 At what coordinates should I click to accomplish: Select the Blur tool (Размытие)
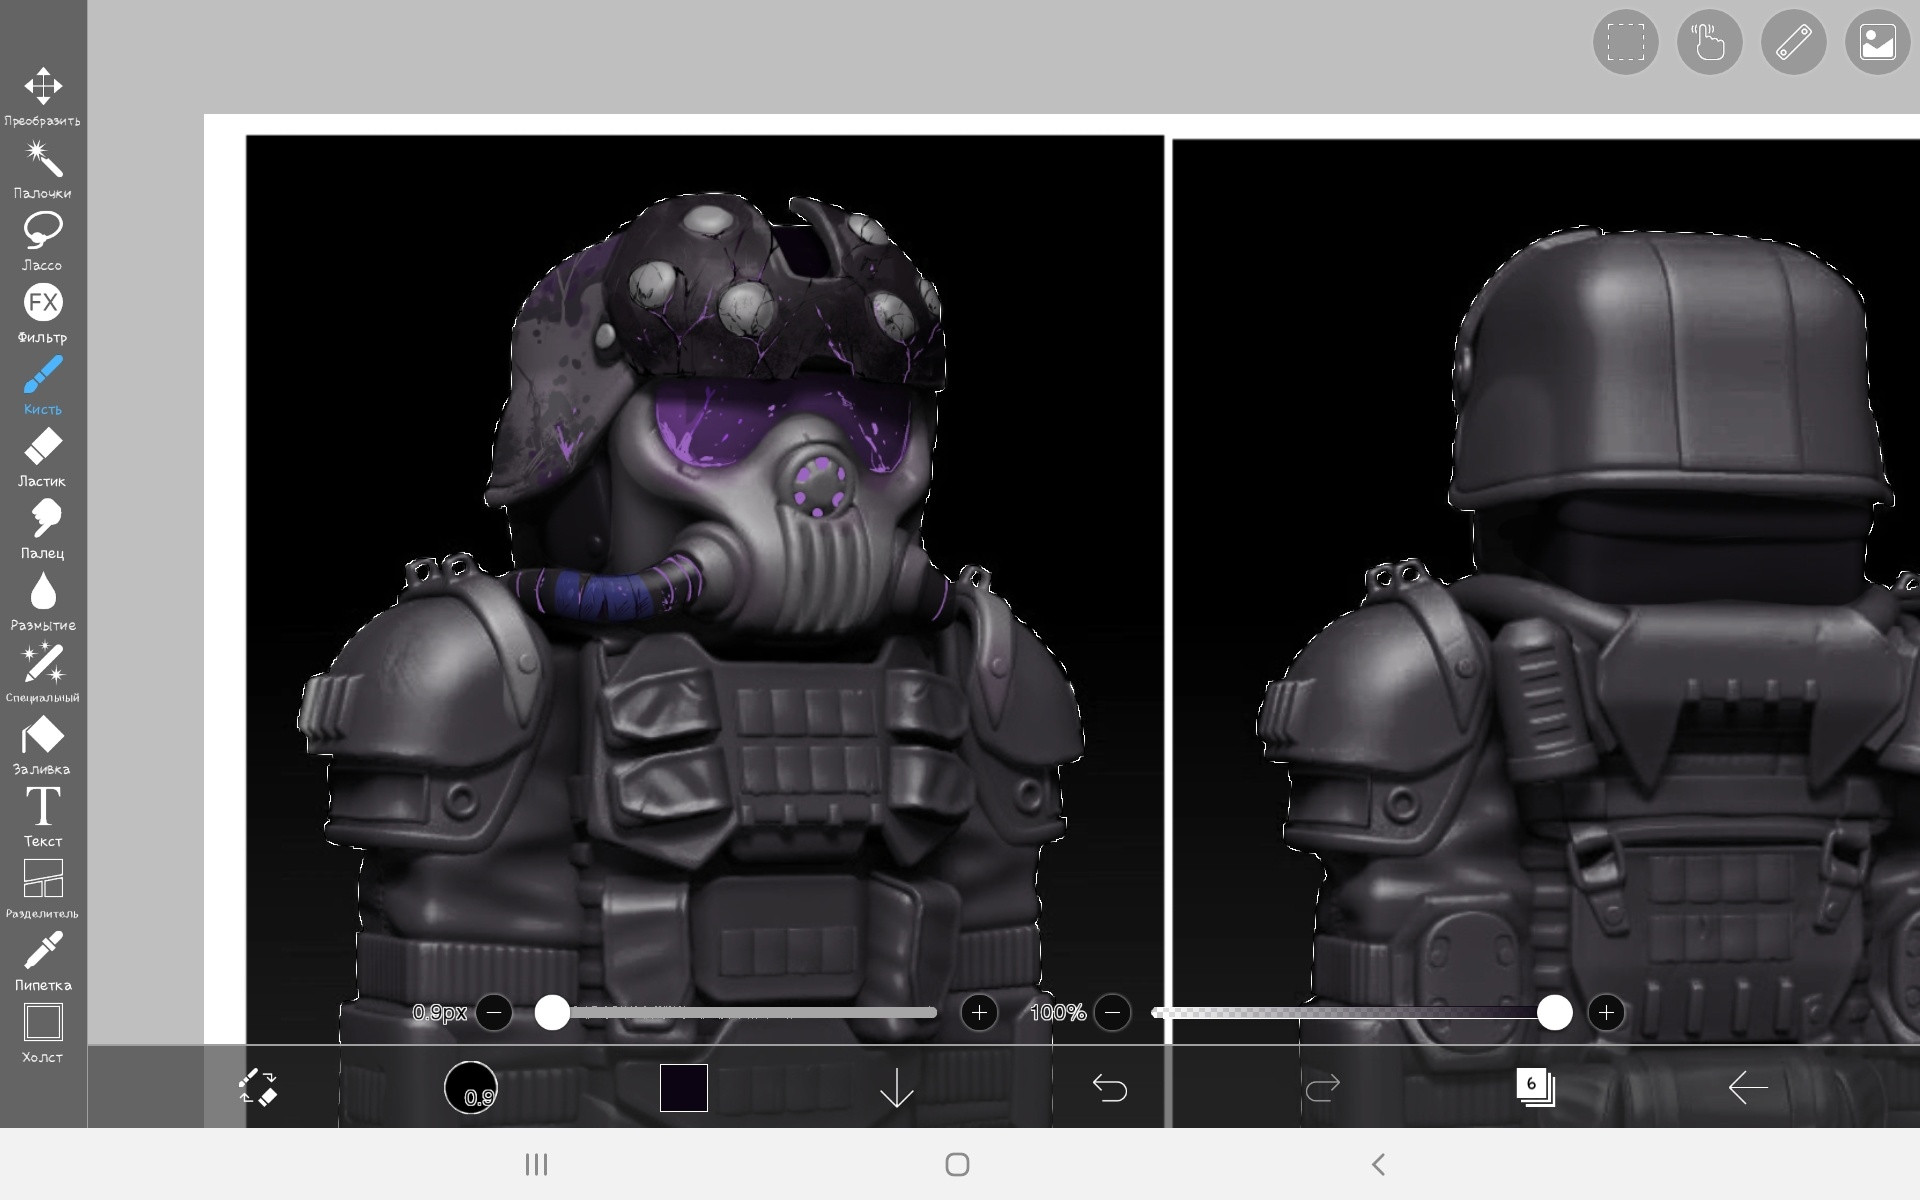point(43,601)
